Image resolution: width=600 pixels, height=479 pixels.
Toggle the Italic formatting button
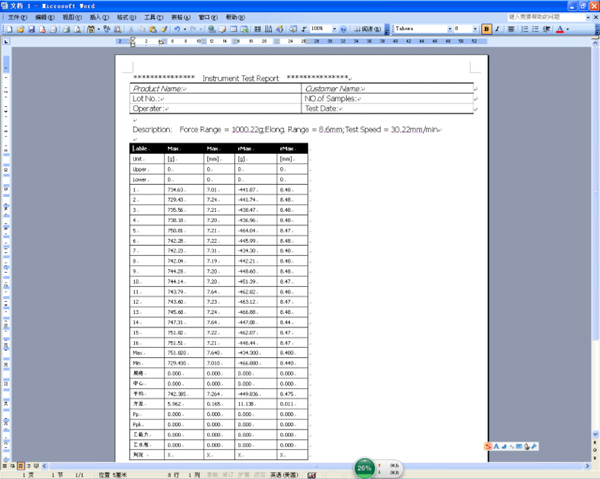pos(498,29)
